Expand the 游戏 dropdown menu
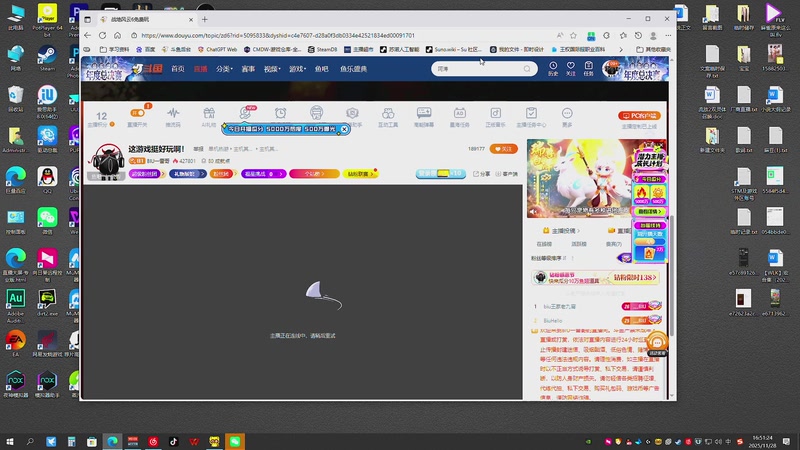Viewport: 800px width, 450px height. pyautogui.click(x=297, y=69)
